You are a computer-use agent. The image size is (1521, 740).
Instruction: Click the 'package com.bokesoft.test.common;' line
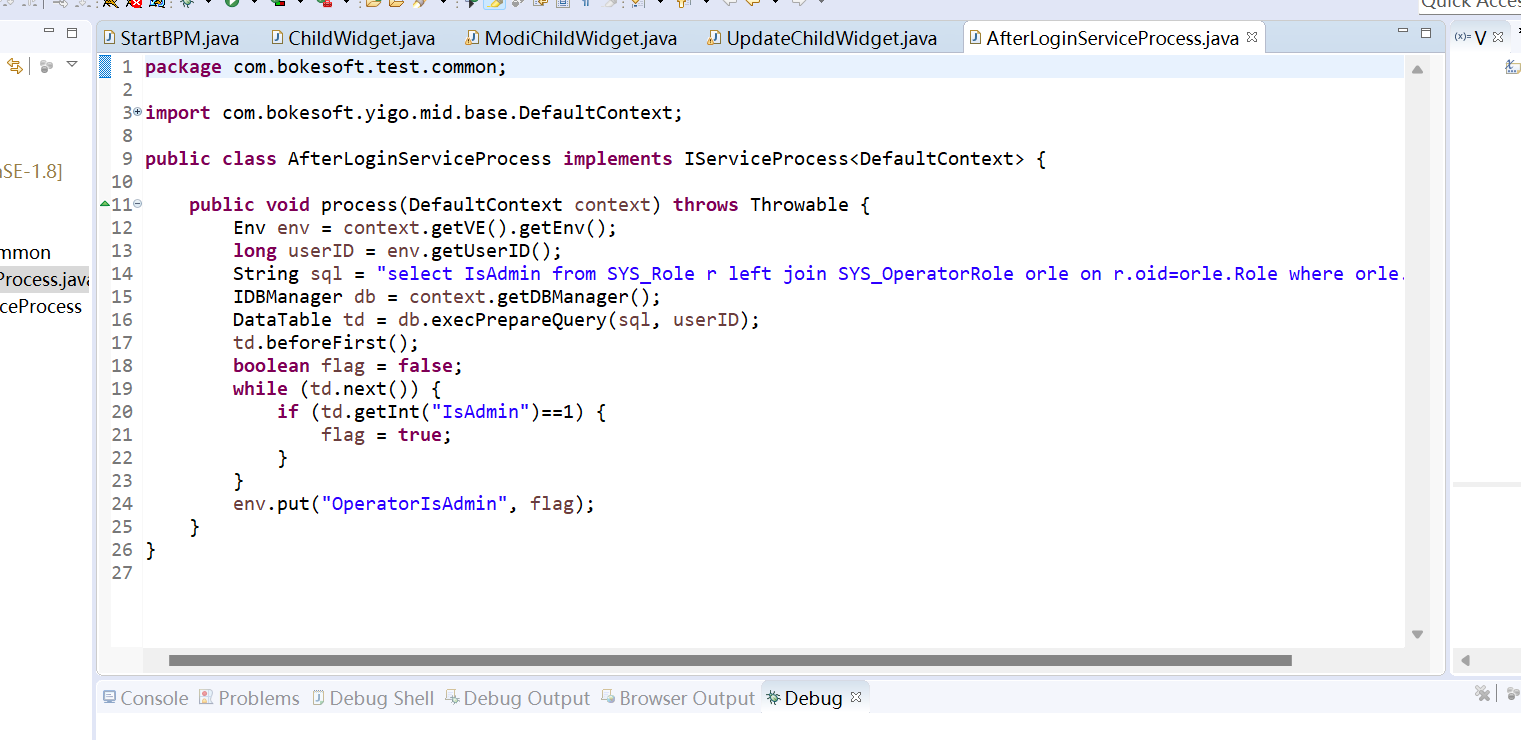coord(326,67)
